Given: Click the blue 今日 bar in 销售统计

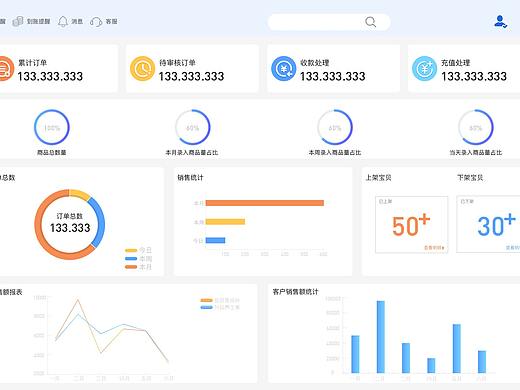Looking at the screenshot, I should [x=215, y=240].
